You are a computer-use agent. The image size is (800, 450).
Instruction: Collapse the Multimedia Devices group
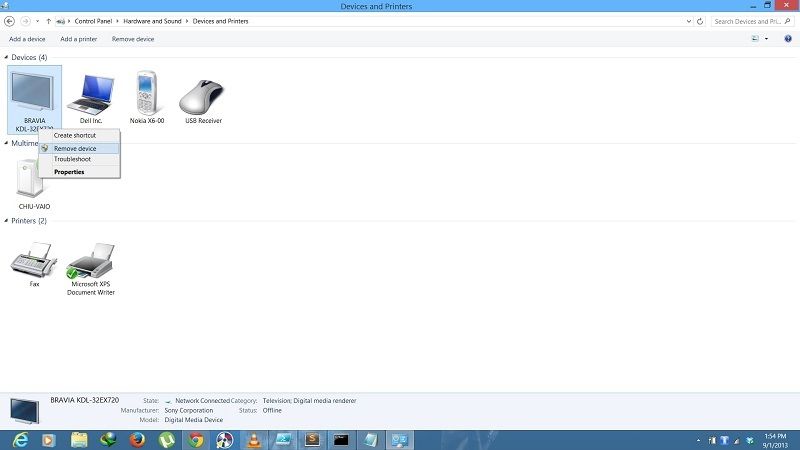[6, 143]
